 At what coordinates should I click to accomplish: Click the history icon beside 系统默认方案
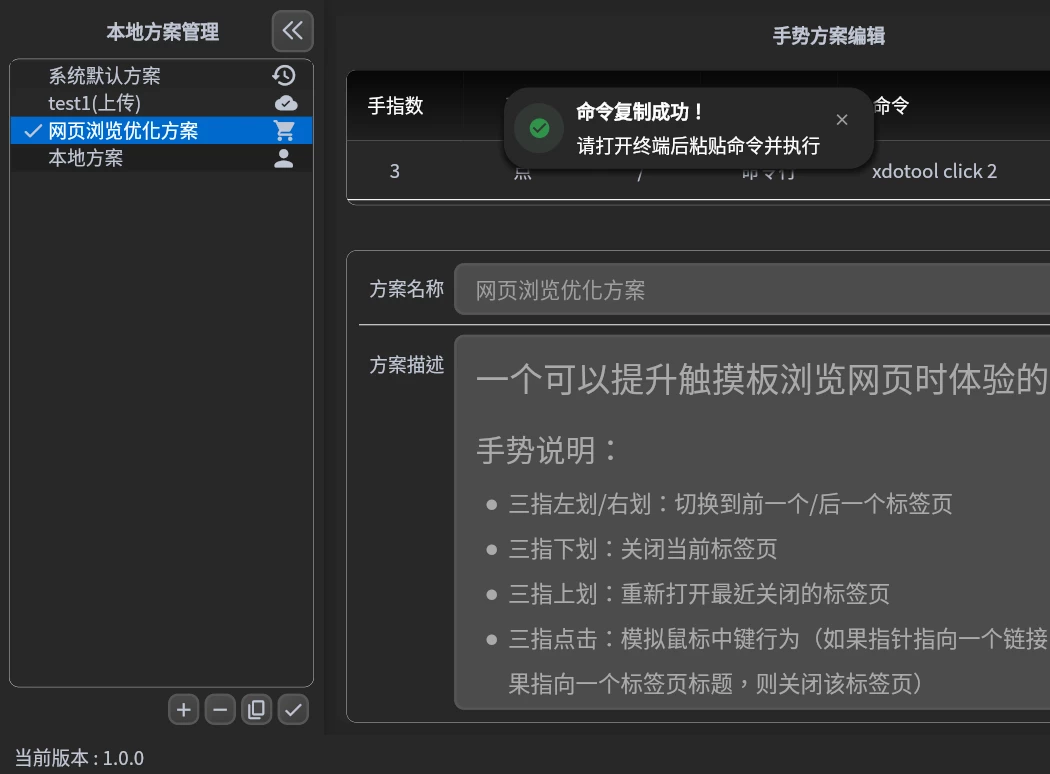(x=284, y=76)
